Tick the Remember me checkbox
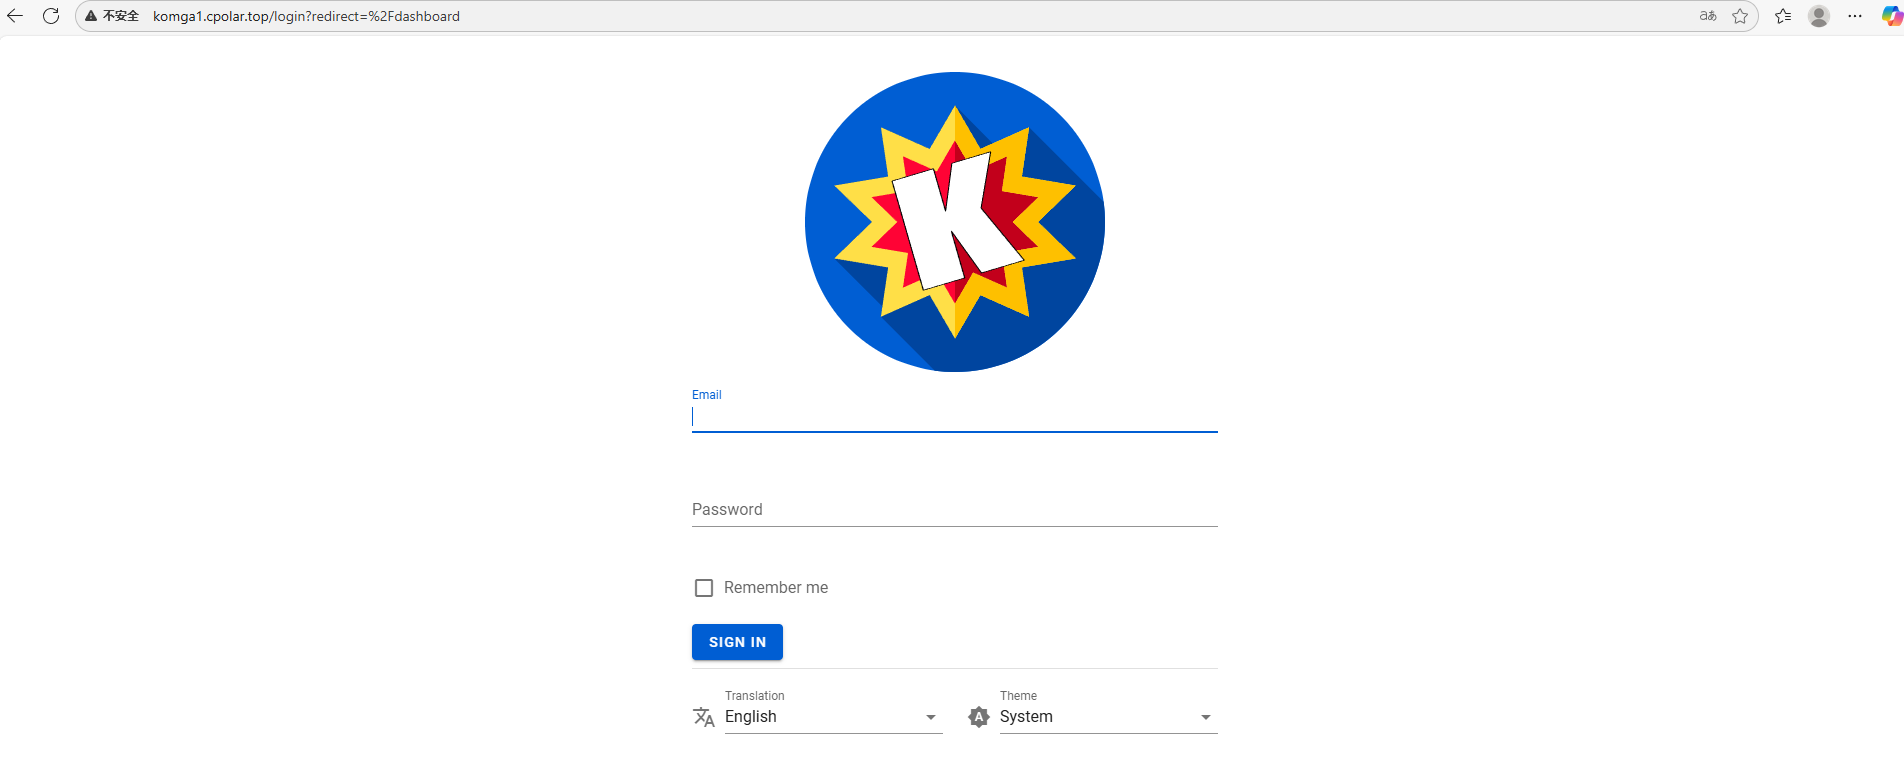Image resolution: width=1904 pixels, height=778 pixels. click(x=704, y=588)
